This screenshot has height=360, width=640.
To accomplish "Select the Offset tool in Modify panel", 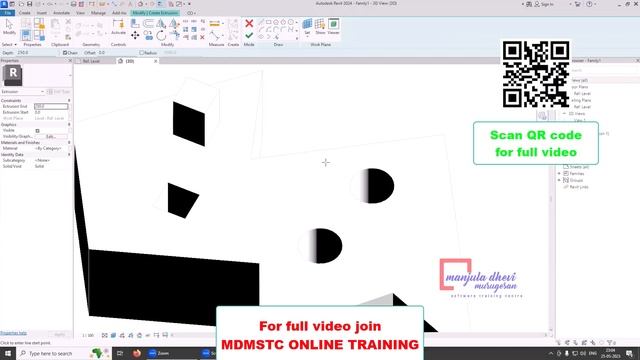I will coord(148,24).
